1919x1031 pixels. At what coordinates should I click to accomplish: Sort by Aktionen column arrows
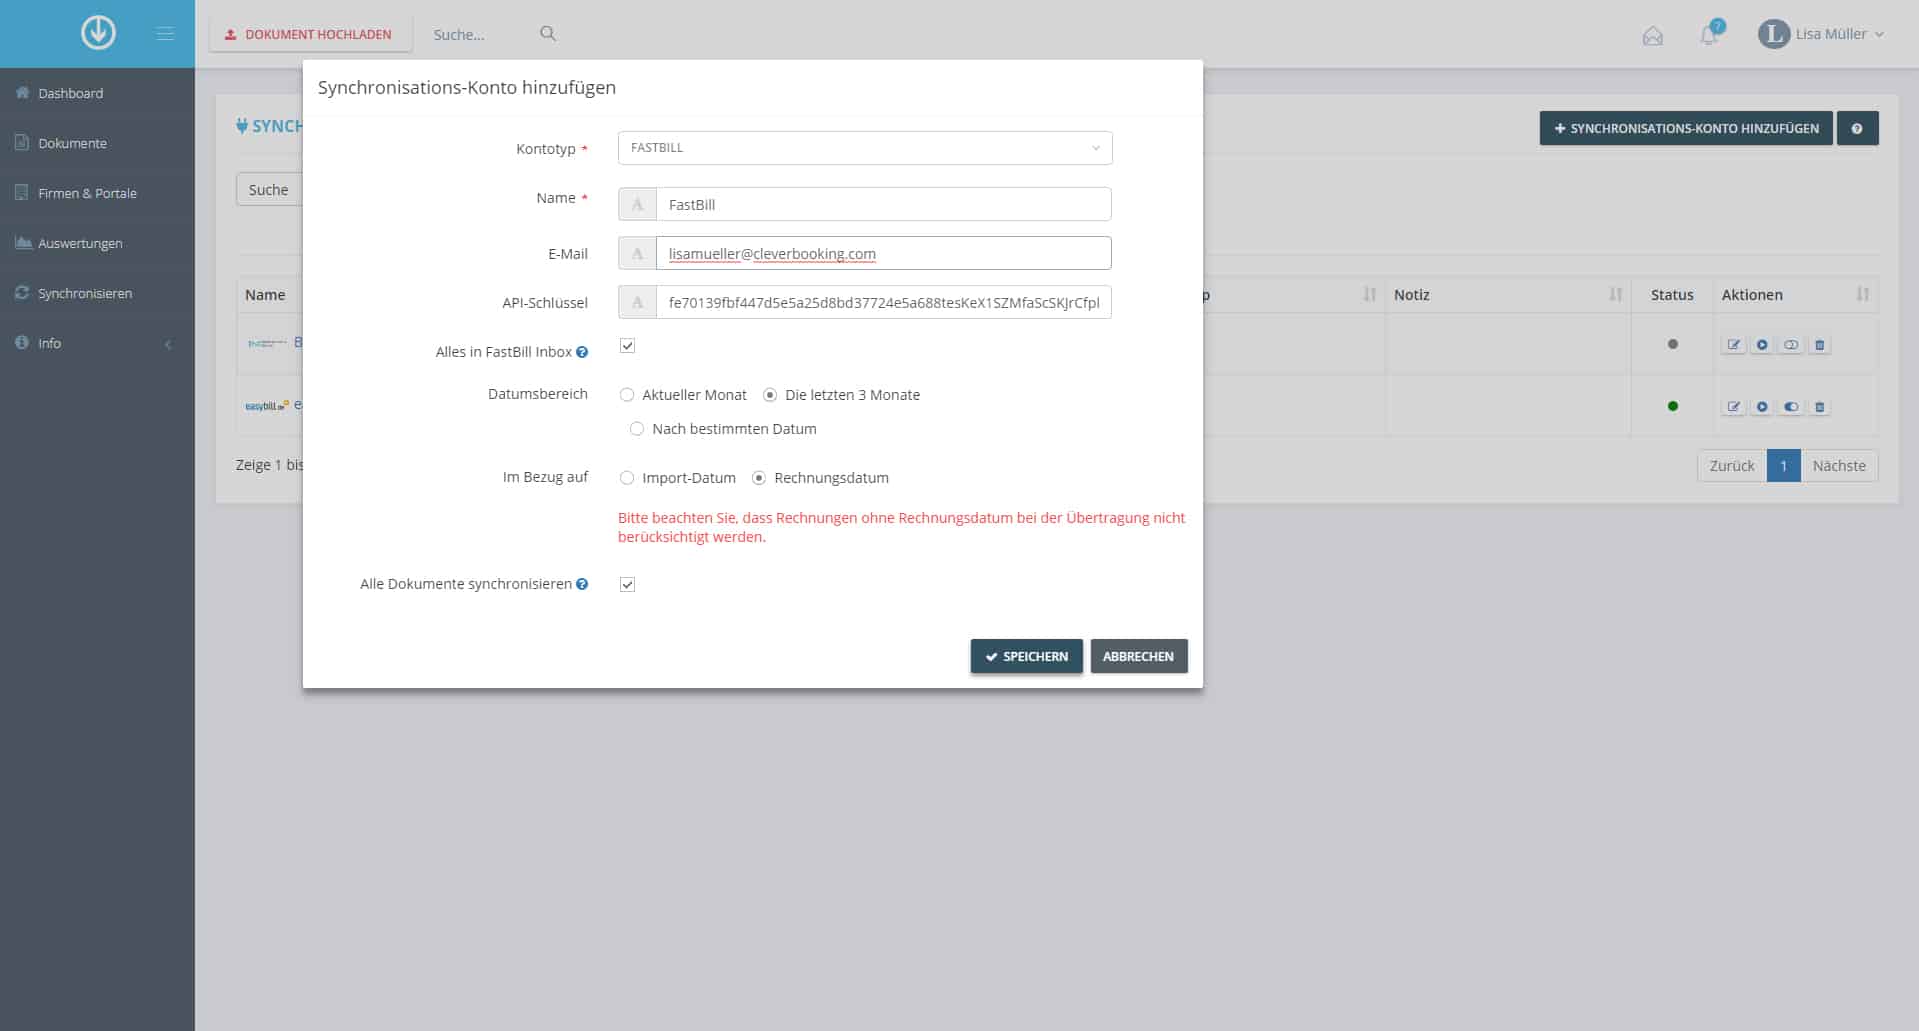(x=1862, y=294)
